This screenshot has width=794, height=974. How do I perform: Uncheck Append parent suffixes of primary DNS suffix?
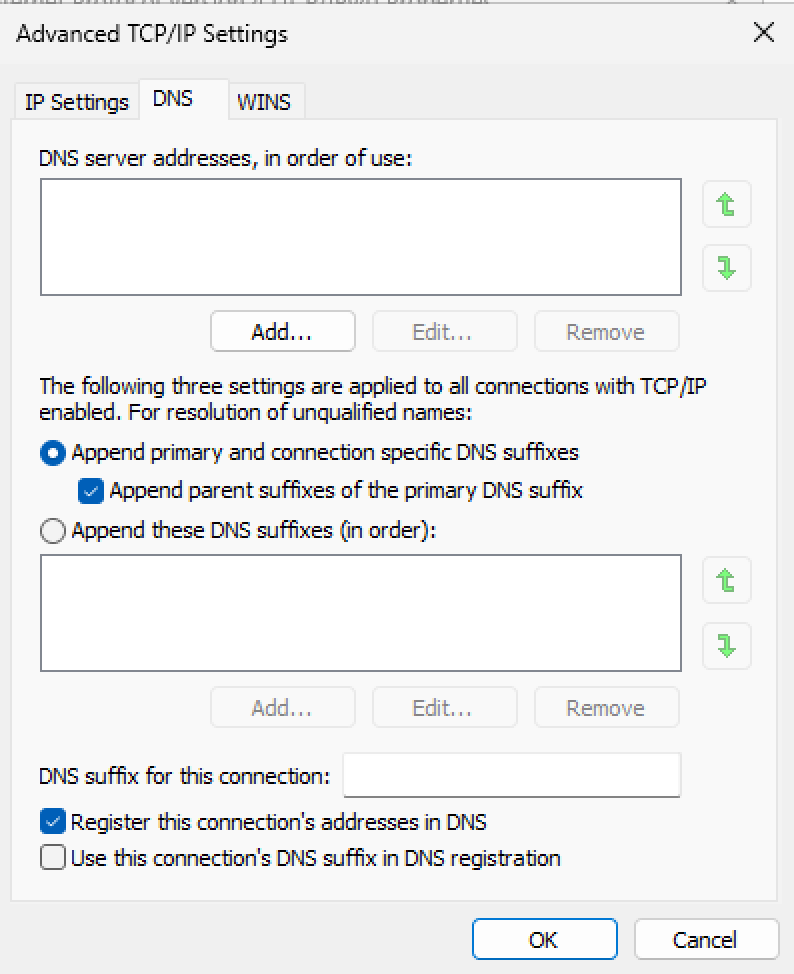pyautogui.click(x=91, y=491)
